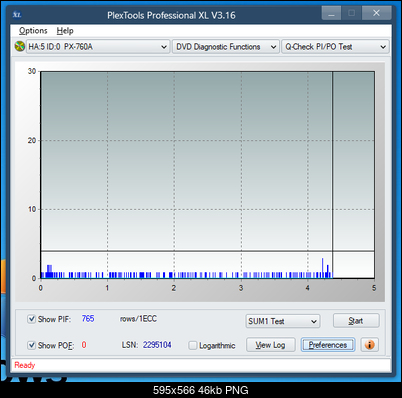The image size is (402, 398).
Task: Click the PlexTools app icon in title bar
Action: (17, 15)
